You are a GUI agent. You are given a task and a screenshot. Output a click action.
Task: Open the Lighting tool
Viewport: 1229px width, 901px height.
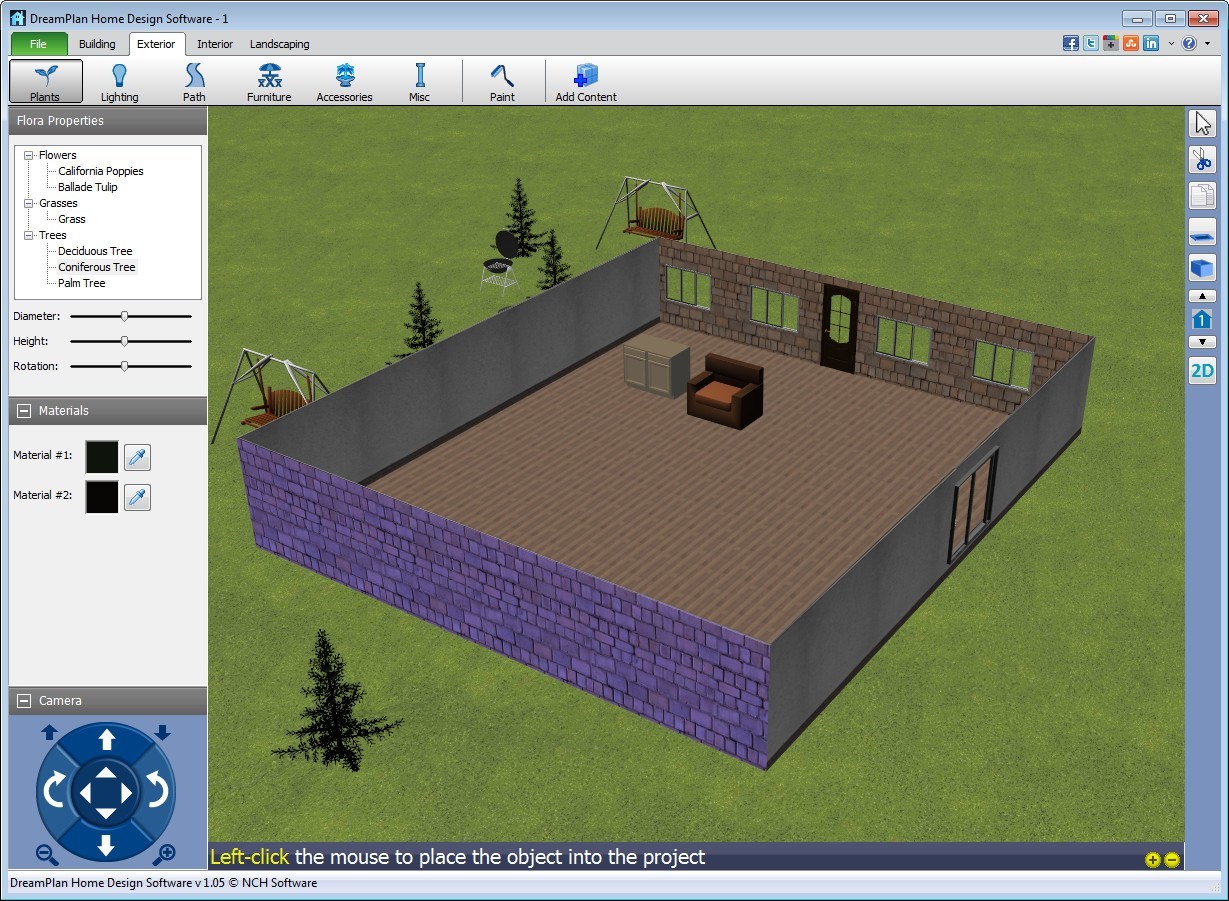pyautogui.click(x=119, y=81)
